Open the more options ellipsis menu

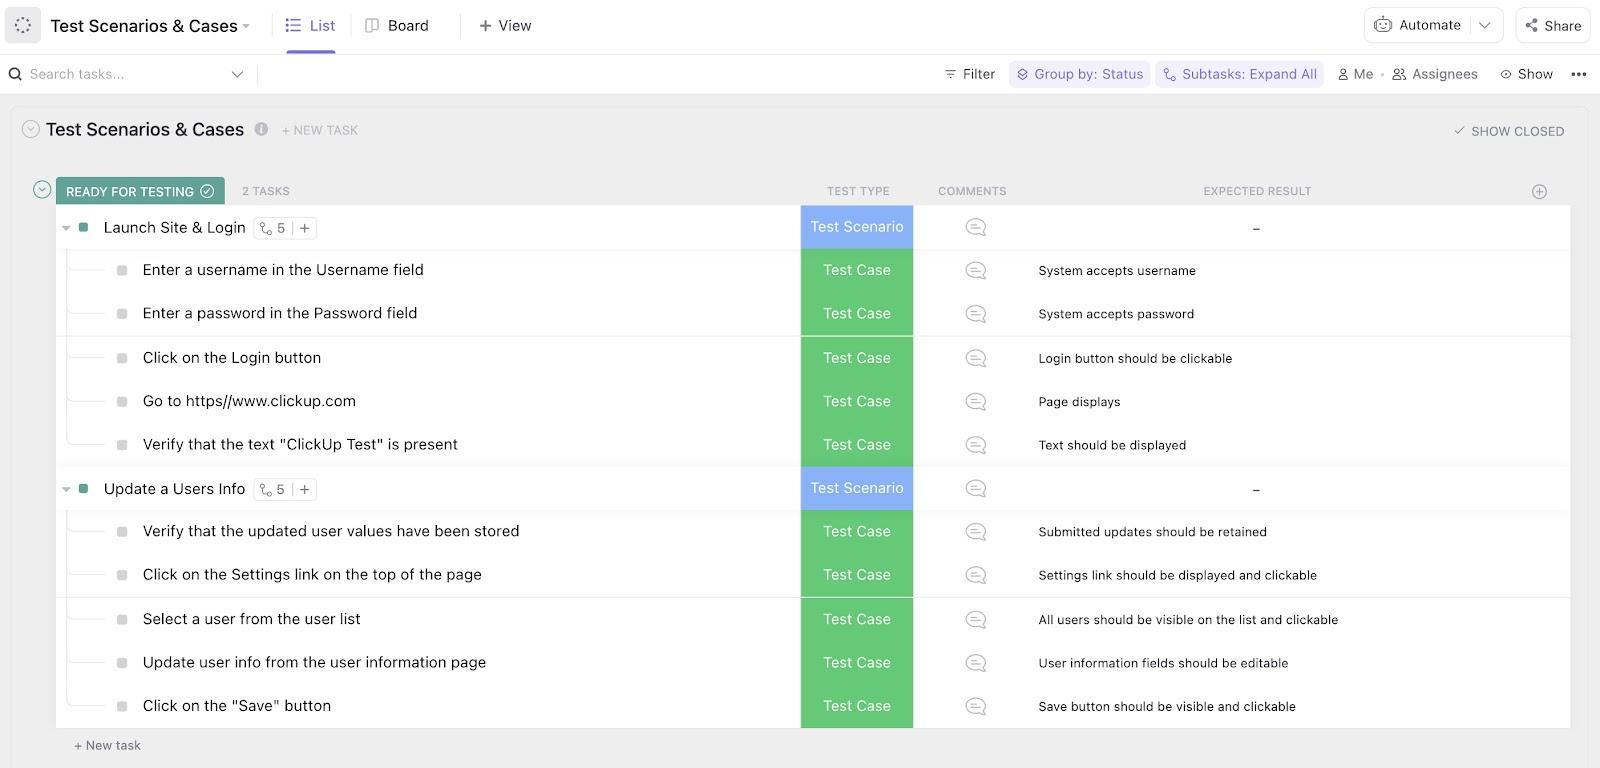pyautogui.click(x=1579, y=74)
